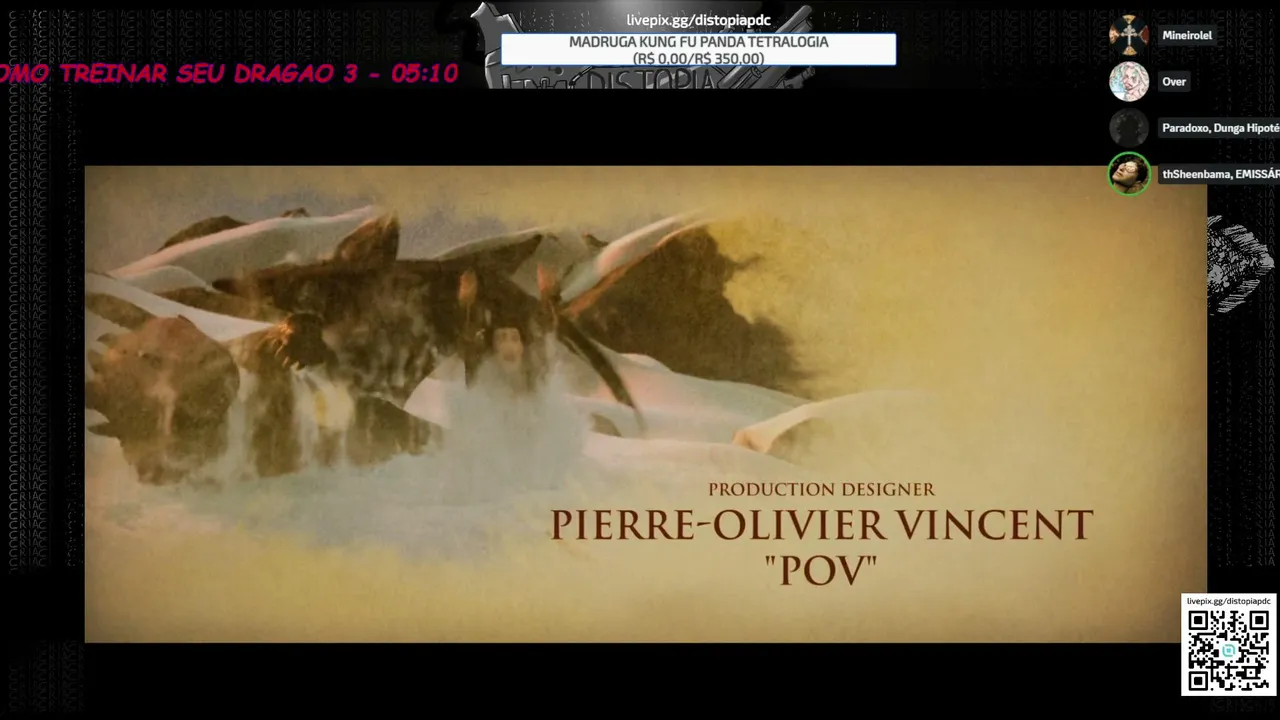Click the "TREINAR SEU DRAGAO 3 - 05:10" ticker
The height and width of the screenshot is (720, 1280).
point(229,73)
